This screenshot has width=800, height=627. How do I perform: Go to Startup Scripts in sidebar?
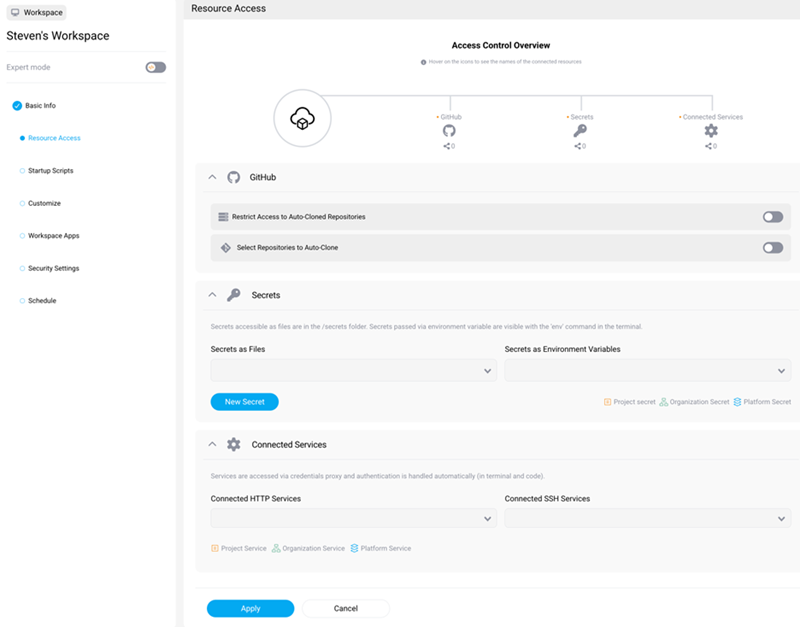click(50, 171)
